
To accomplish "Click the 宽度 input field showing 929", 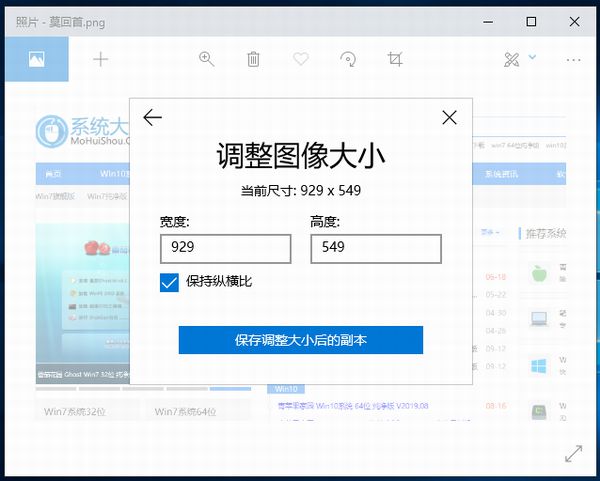I will [x=225, y=248].
